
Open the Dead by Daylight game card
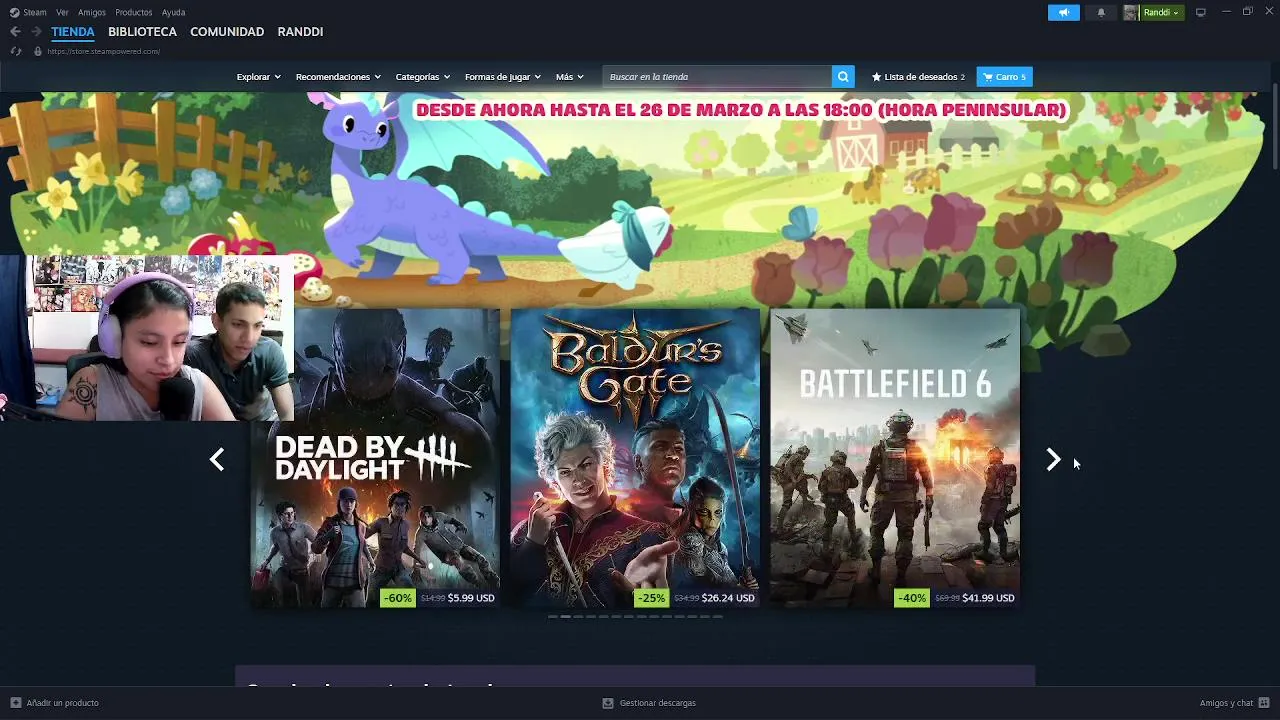[375, 458]
